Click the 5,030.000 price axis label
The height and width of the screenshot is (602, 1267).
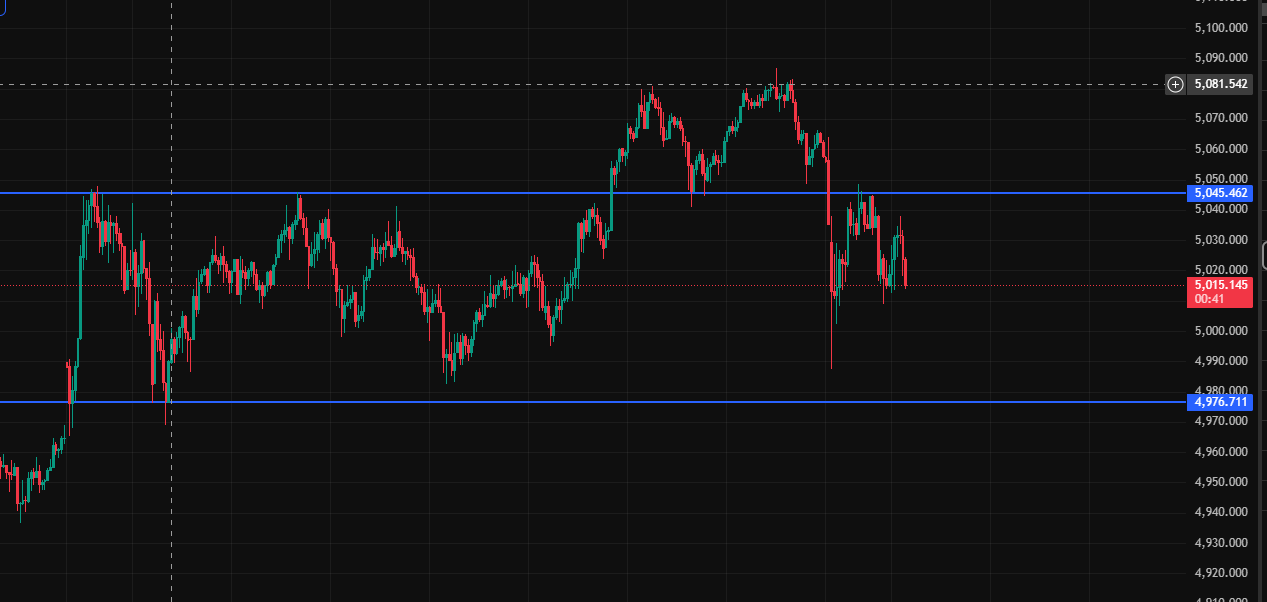pyautogui.click(x=1221, y=240)
